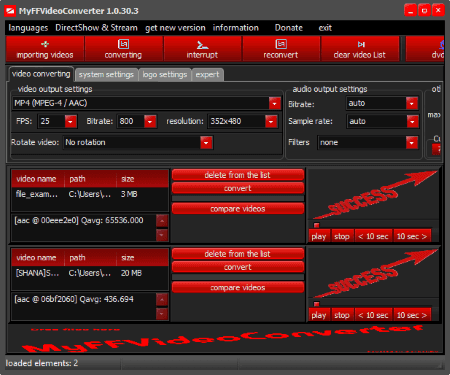Expand the MP4 output format dropdown

[275, 103]
